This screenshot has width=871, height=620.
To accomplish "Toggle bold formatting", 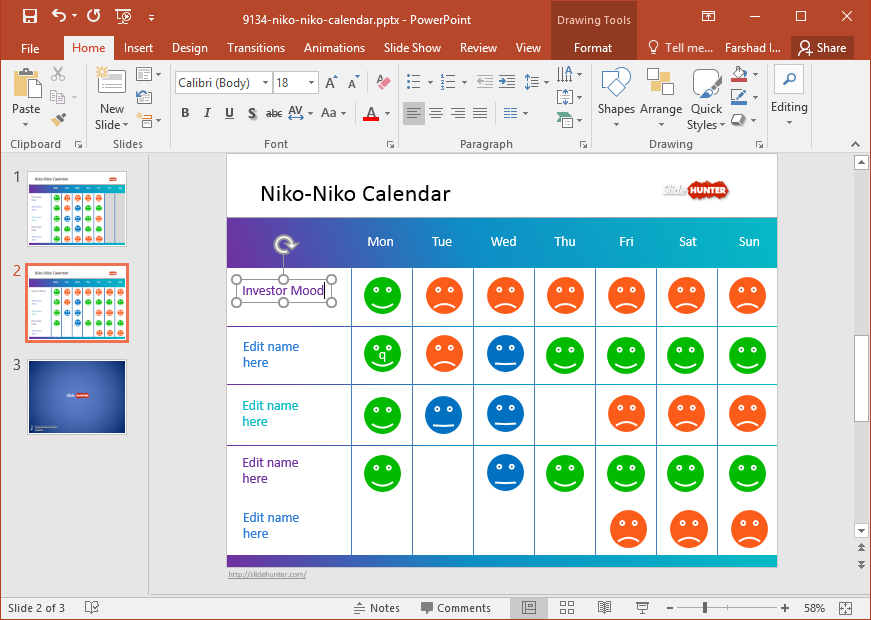I will 186,113.
